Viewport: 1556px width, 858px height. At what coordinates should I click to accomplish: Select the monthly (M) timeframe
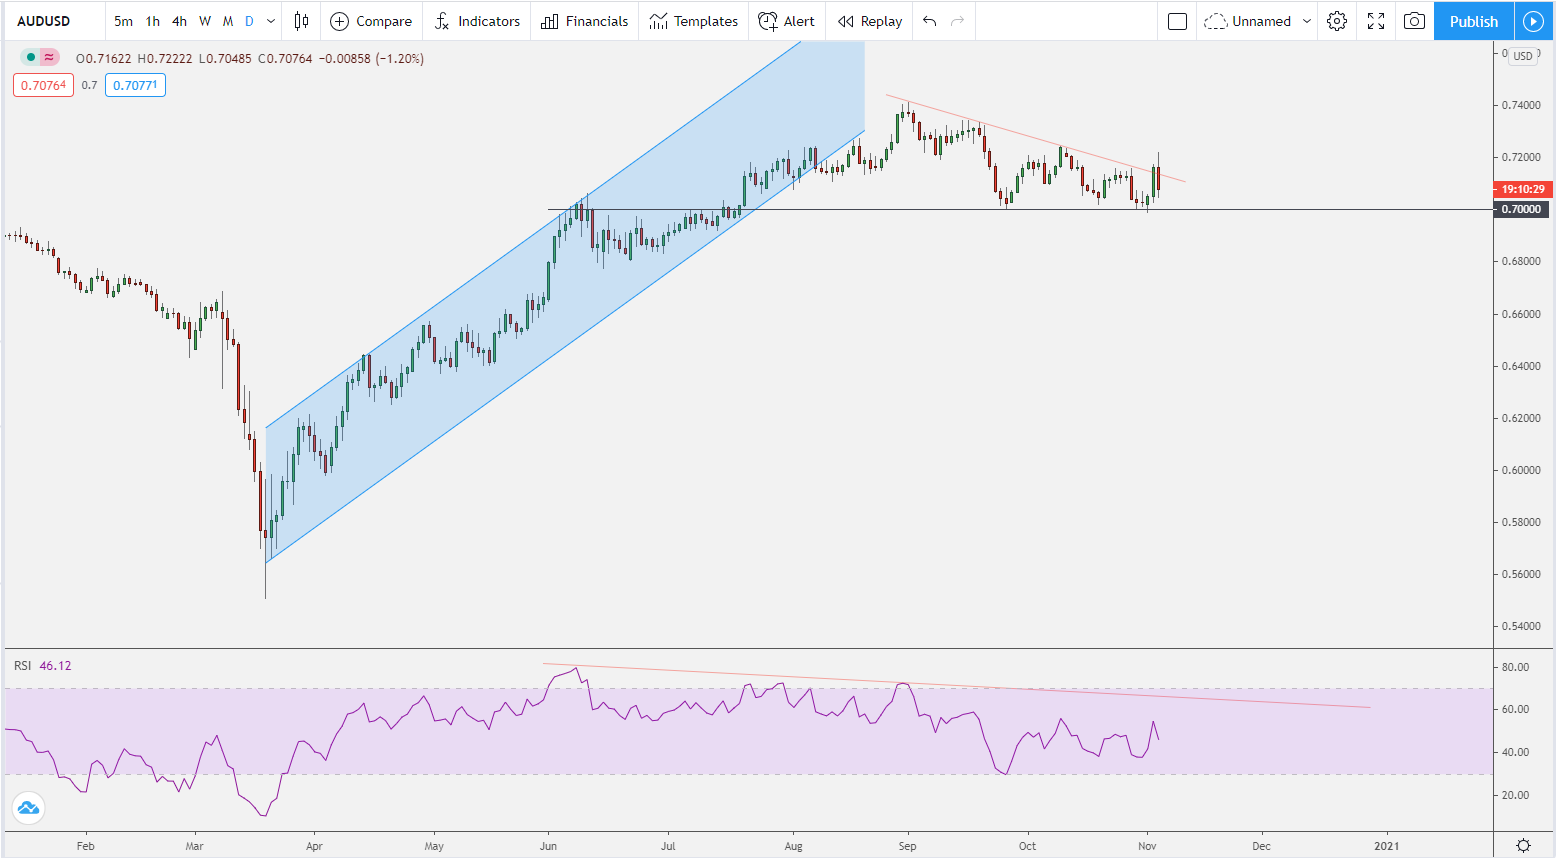(x=228, y=21)
